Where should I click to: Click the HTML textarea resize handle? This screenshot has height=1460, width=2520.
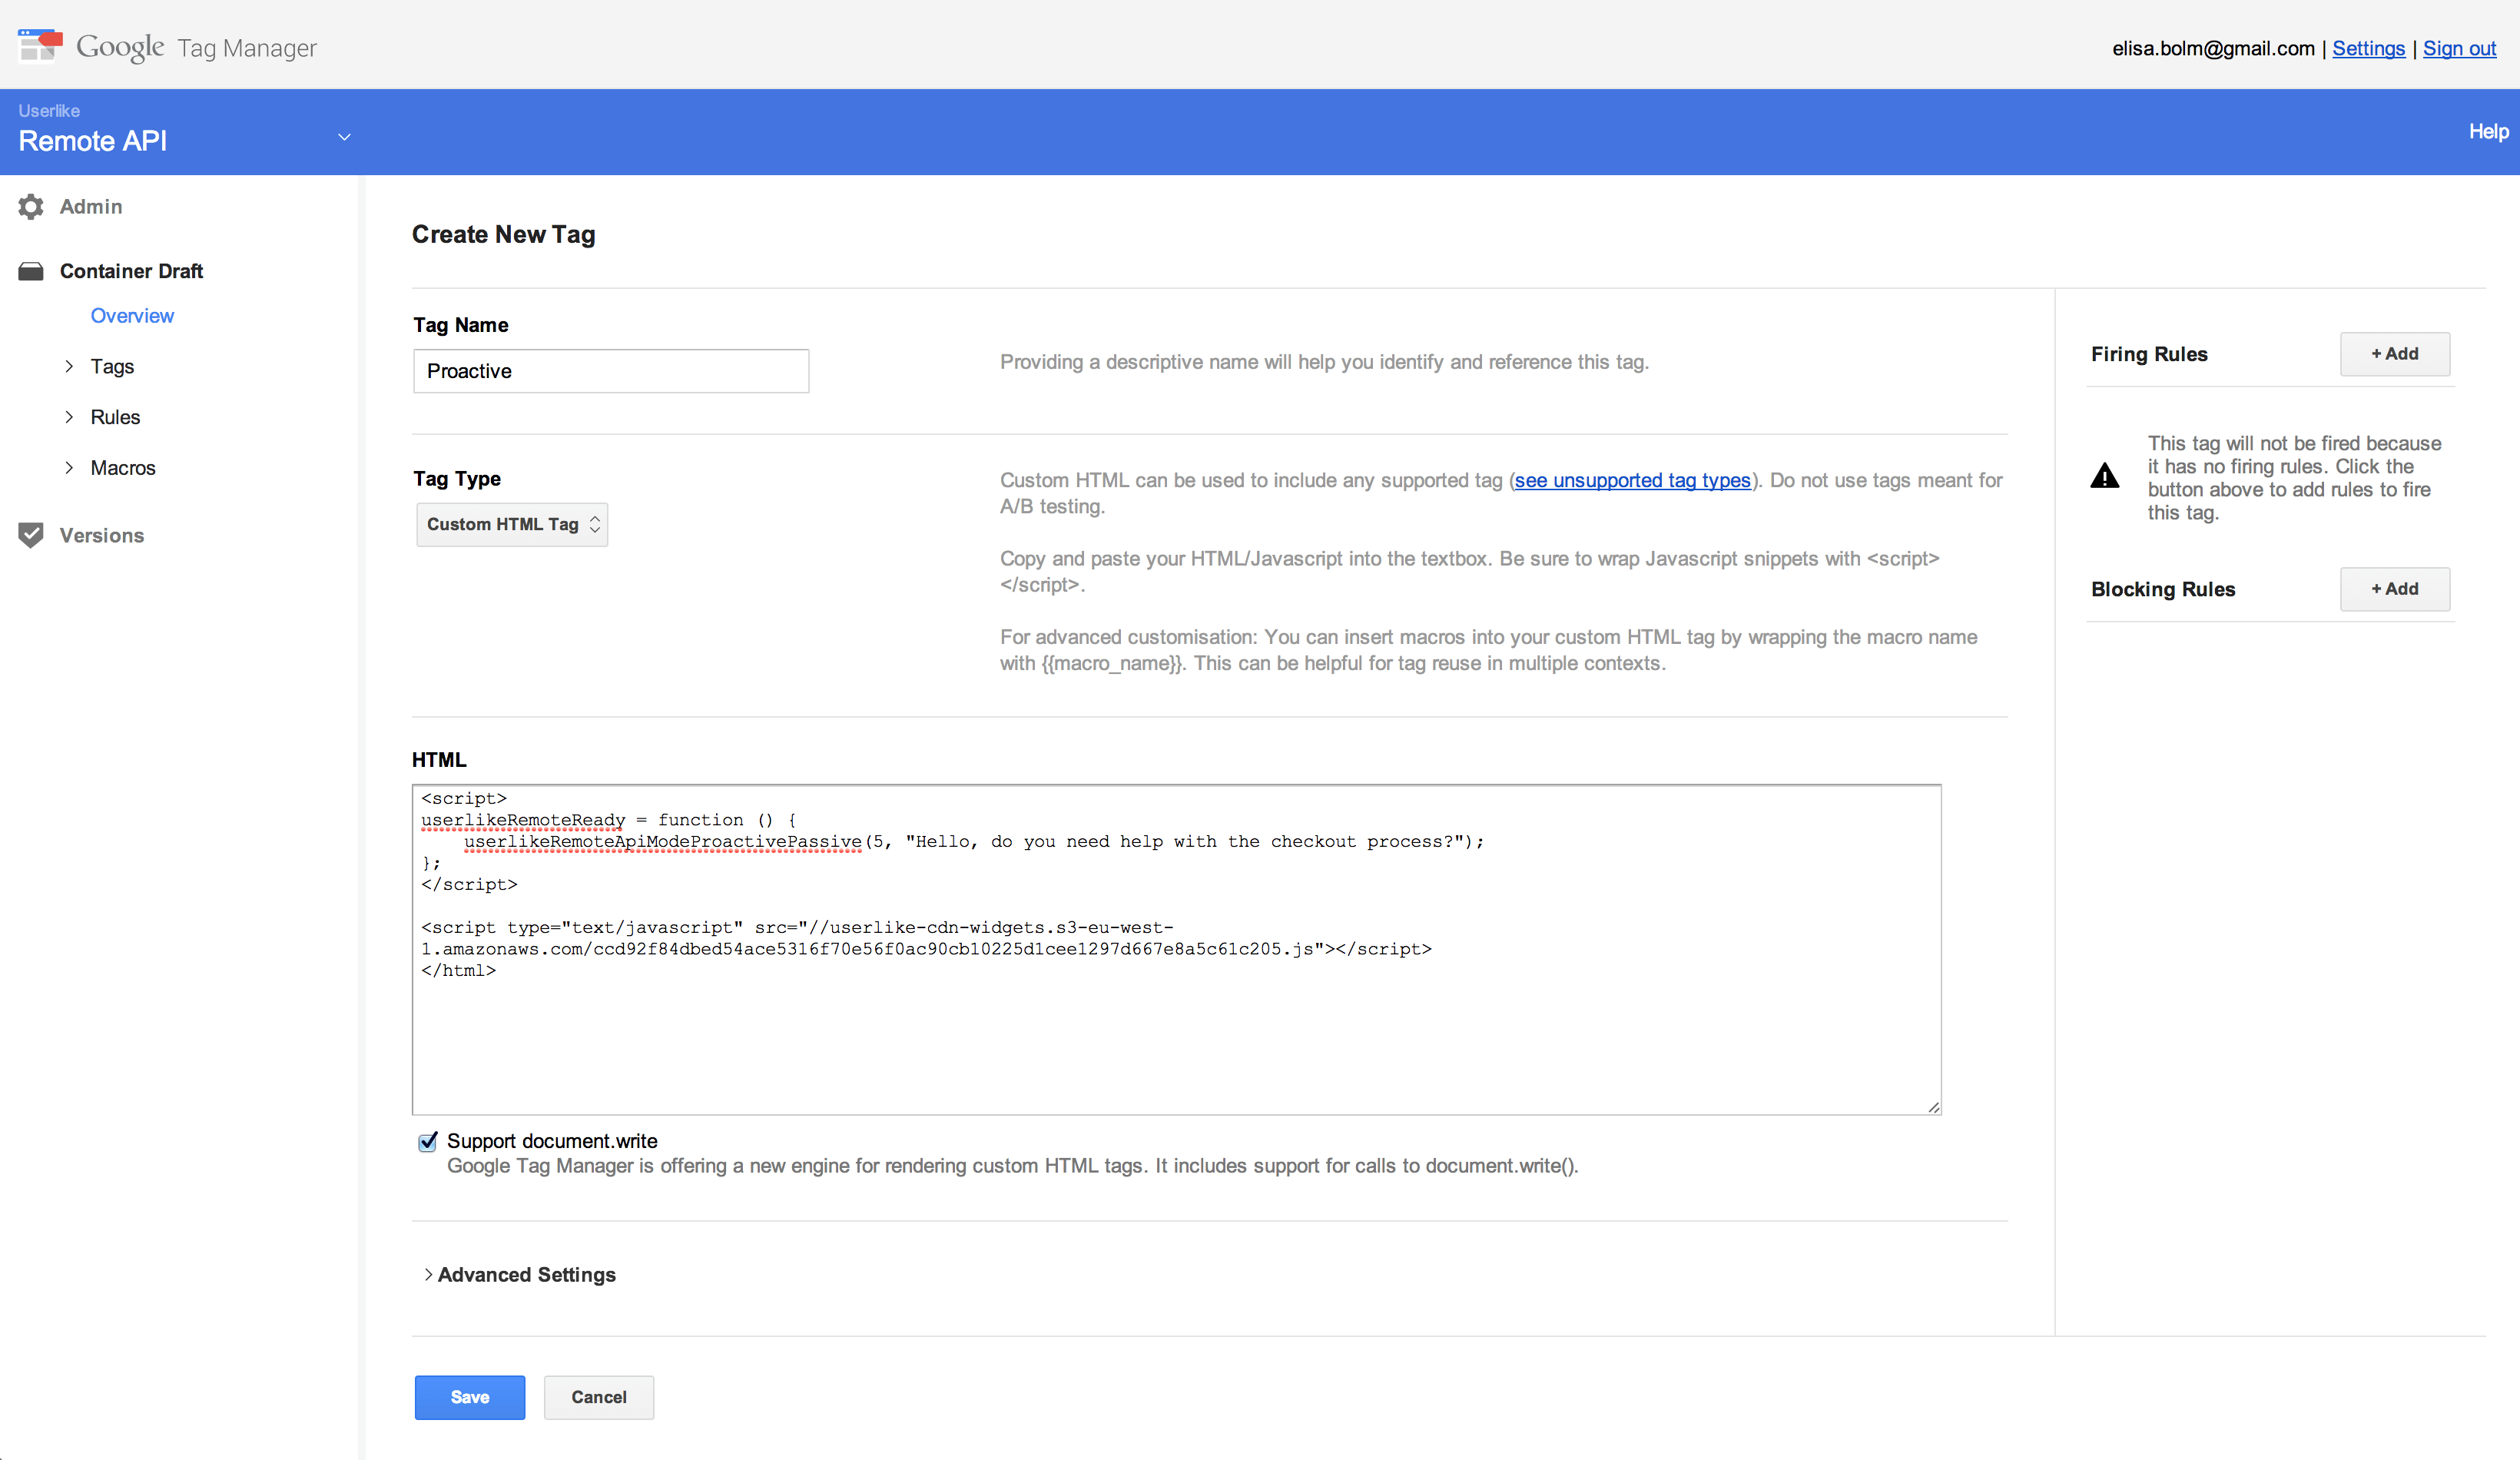(x=1933, y=1107)
